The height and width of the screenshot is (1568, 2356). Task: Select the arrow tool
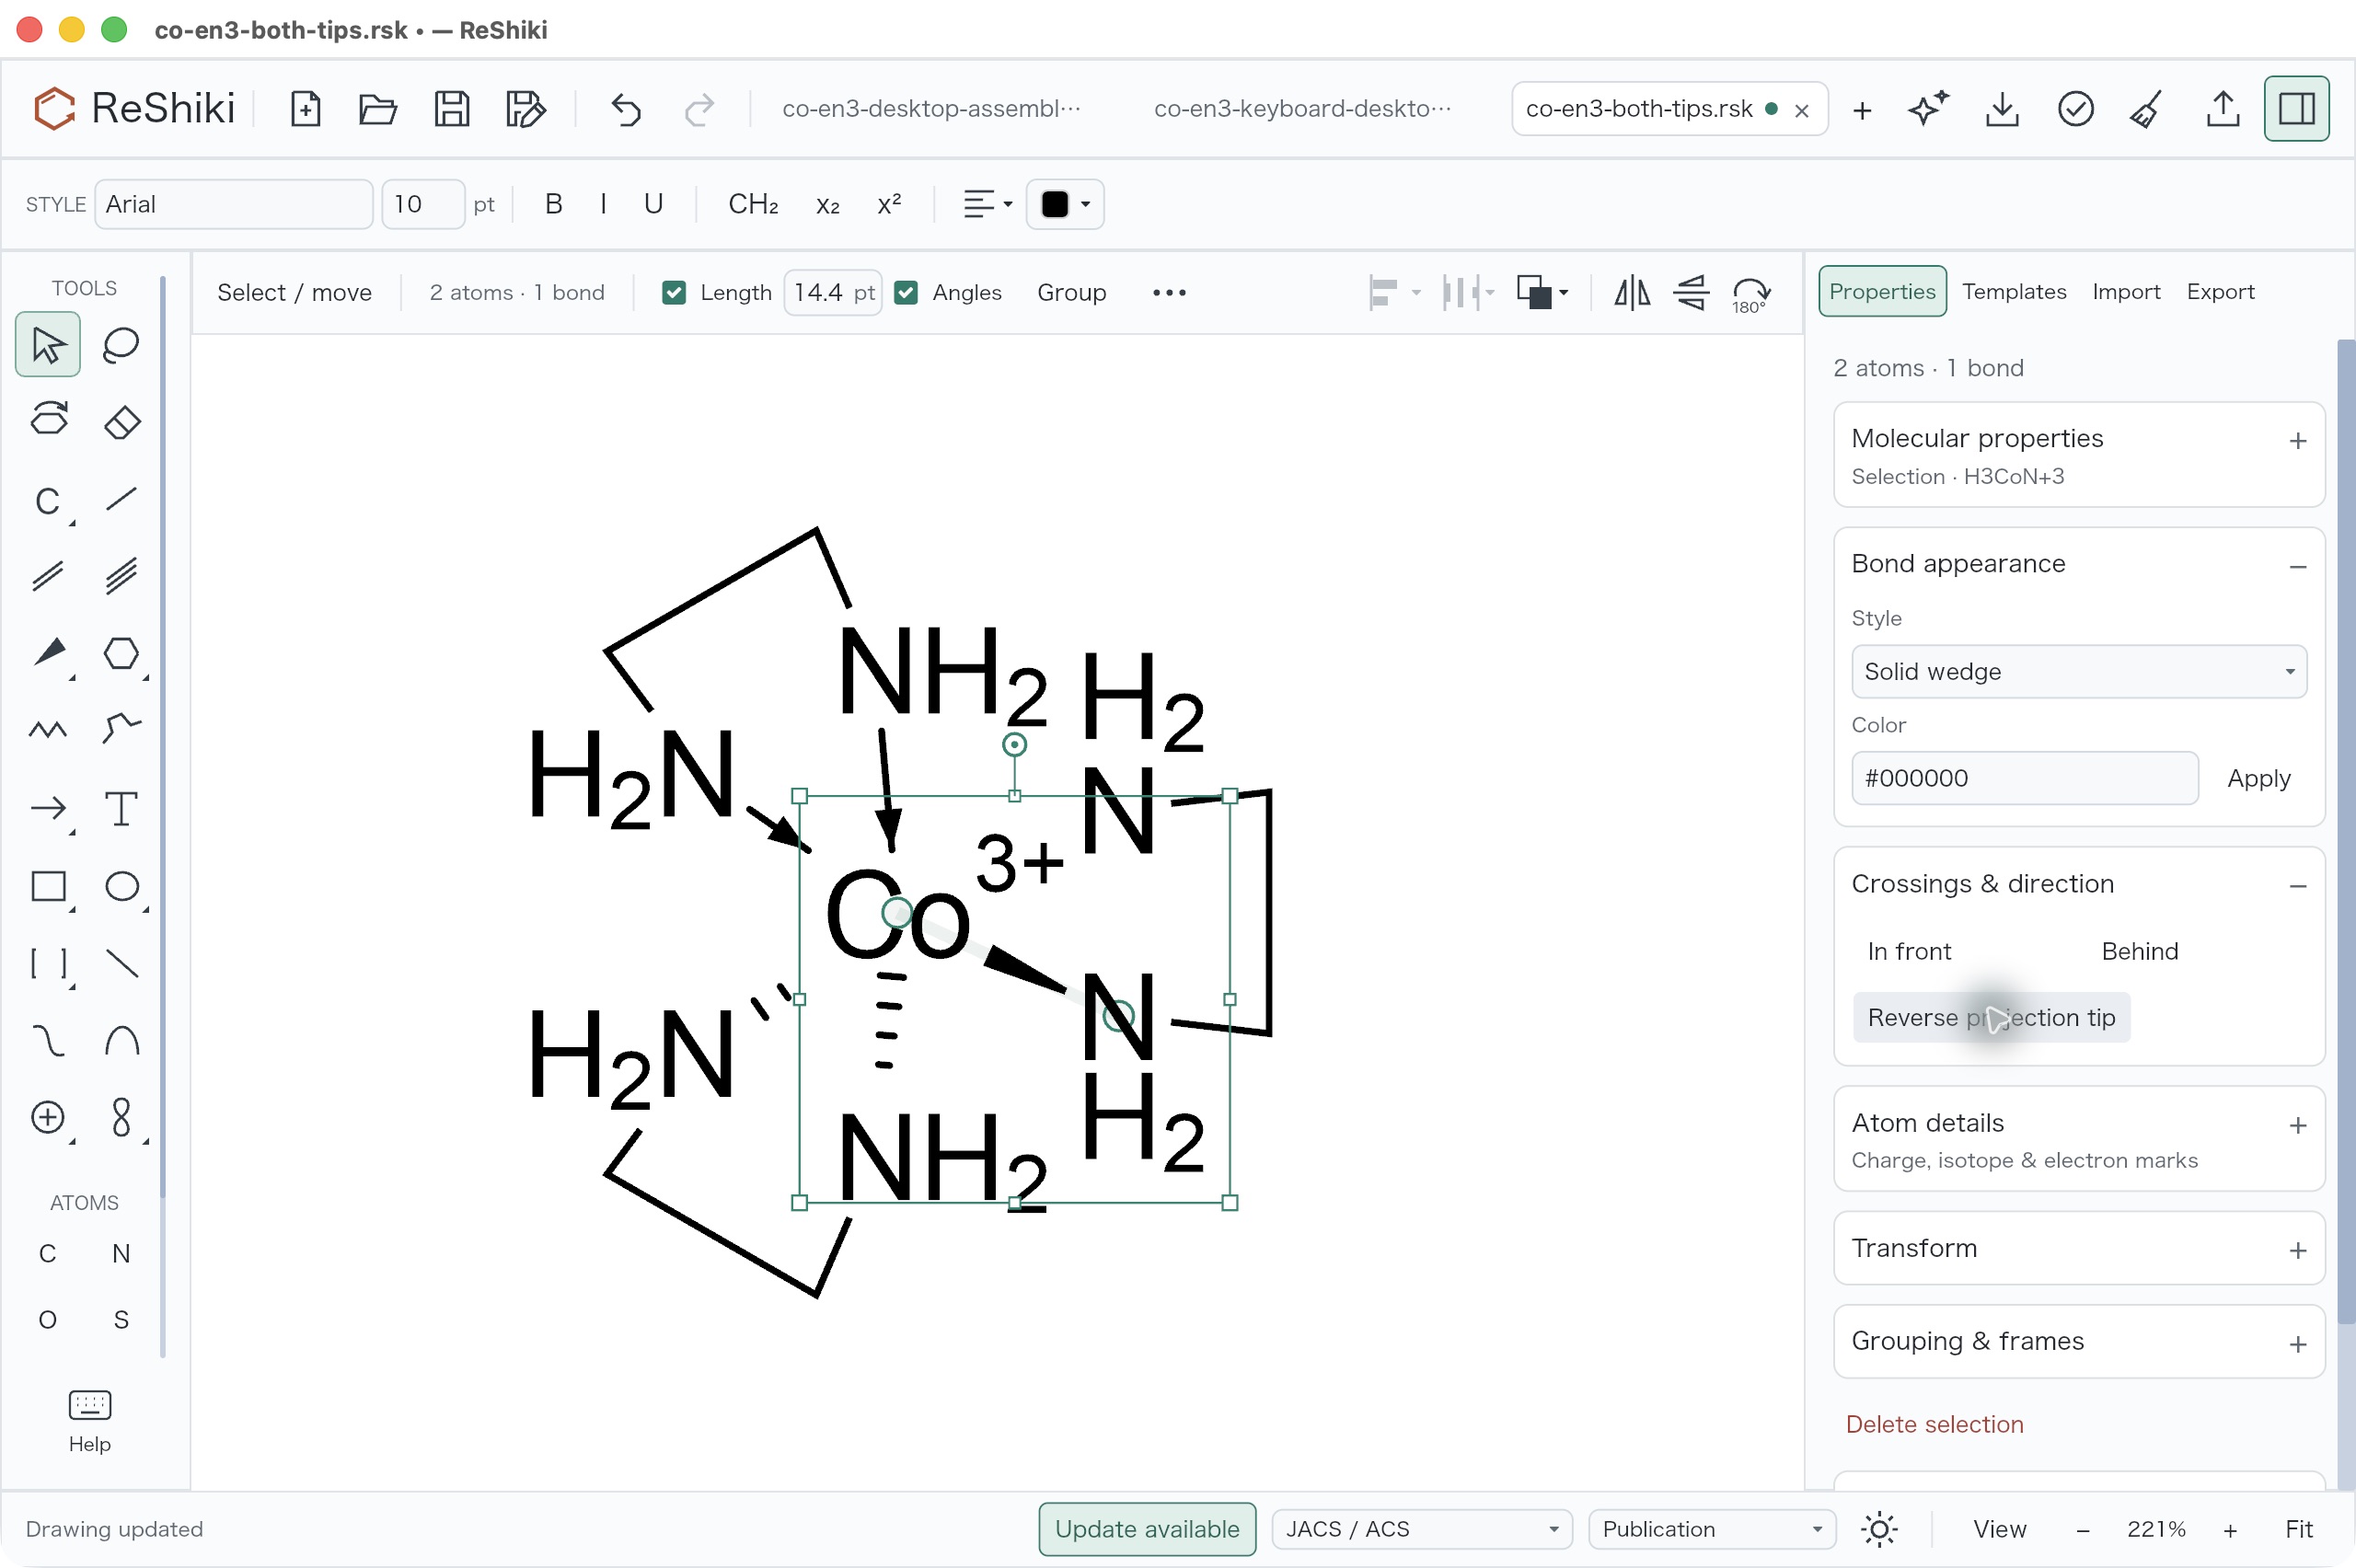(x=48, y=808)
